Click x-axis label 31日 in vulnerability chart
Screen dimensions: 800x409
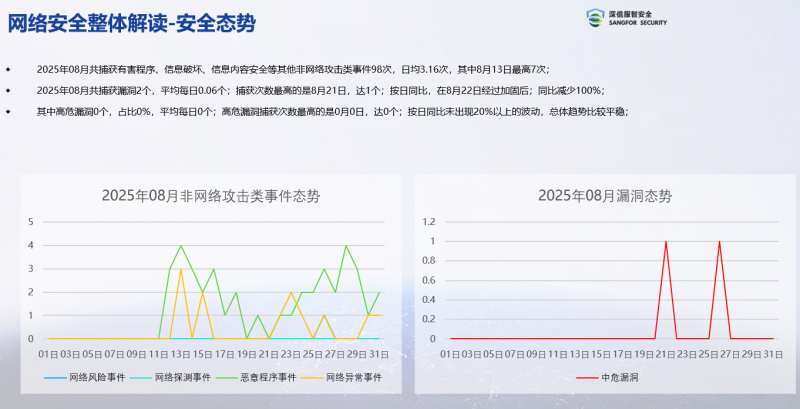click(773, 353)
